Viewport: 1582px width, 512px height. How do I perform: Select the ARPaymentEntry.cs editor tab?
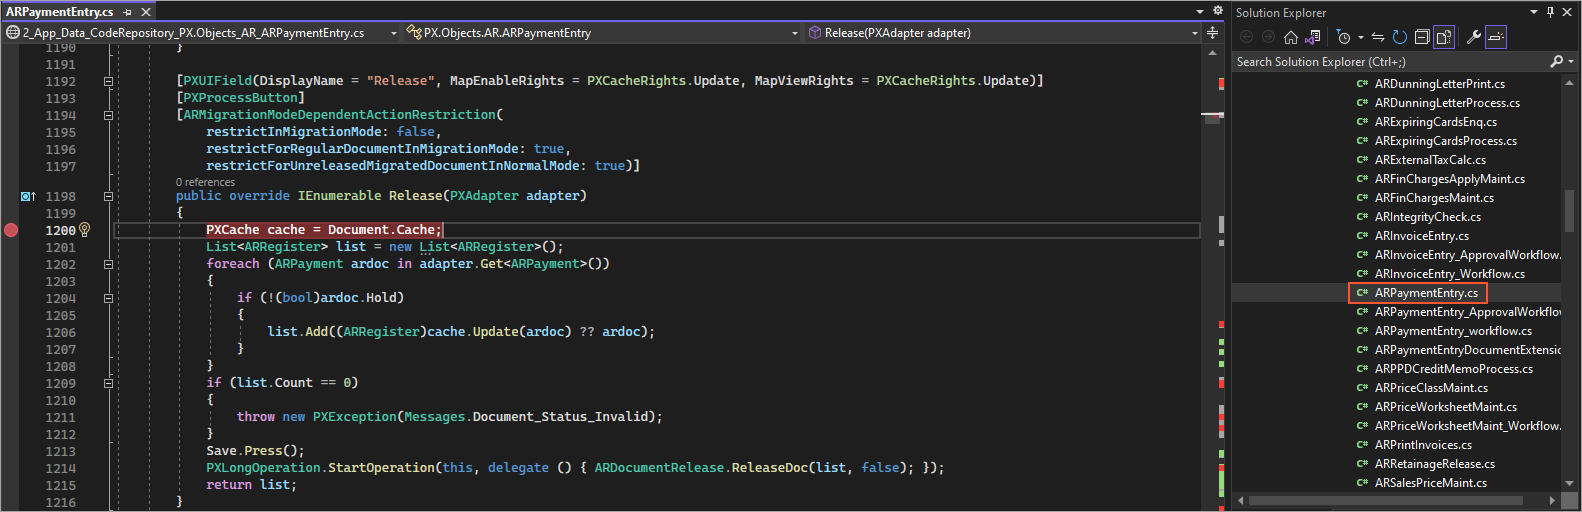click(x=60, y=12)
